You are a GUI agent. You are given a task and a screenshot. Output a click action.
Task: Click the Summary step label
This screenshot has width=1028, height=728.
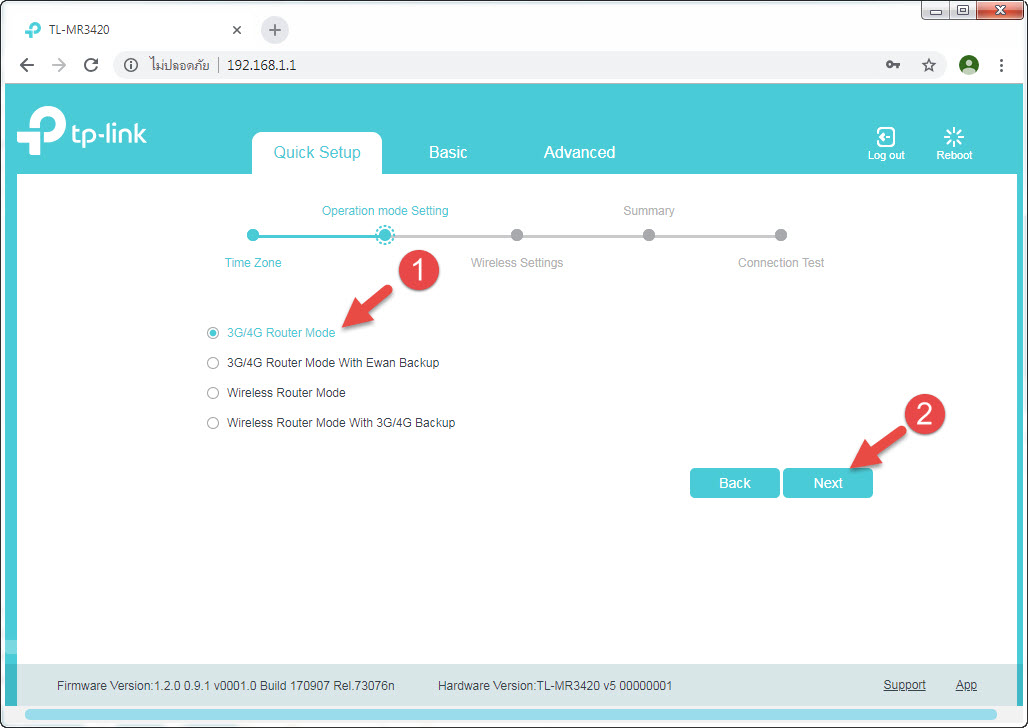[x=648, y=211]
